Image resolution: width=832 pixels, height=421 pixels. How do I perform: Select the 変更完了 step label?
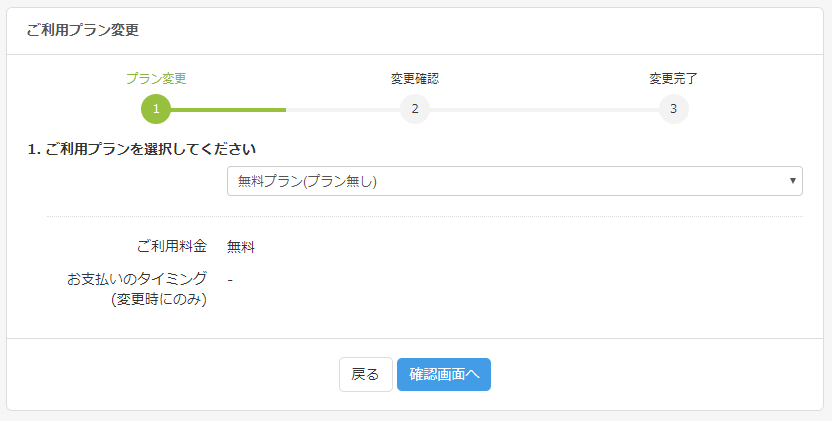(673, 78)
